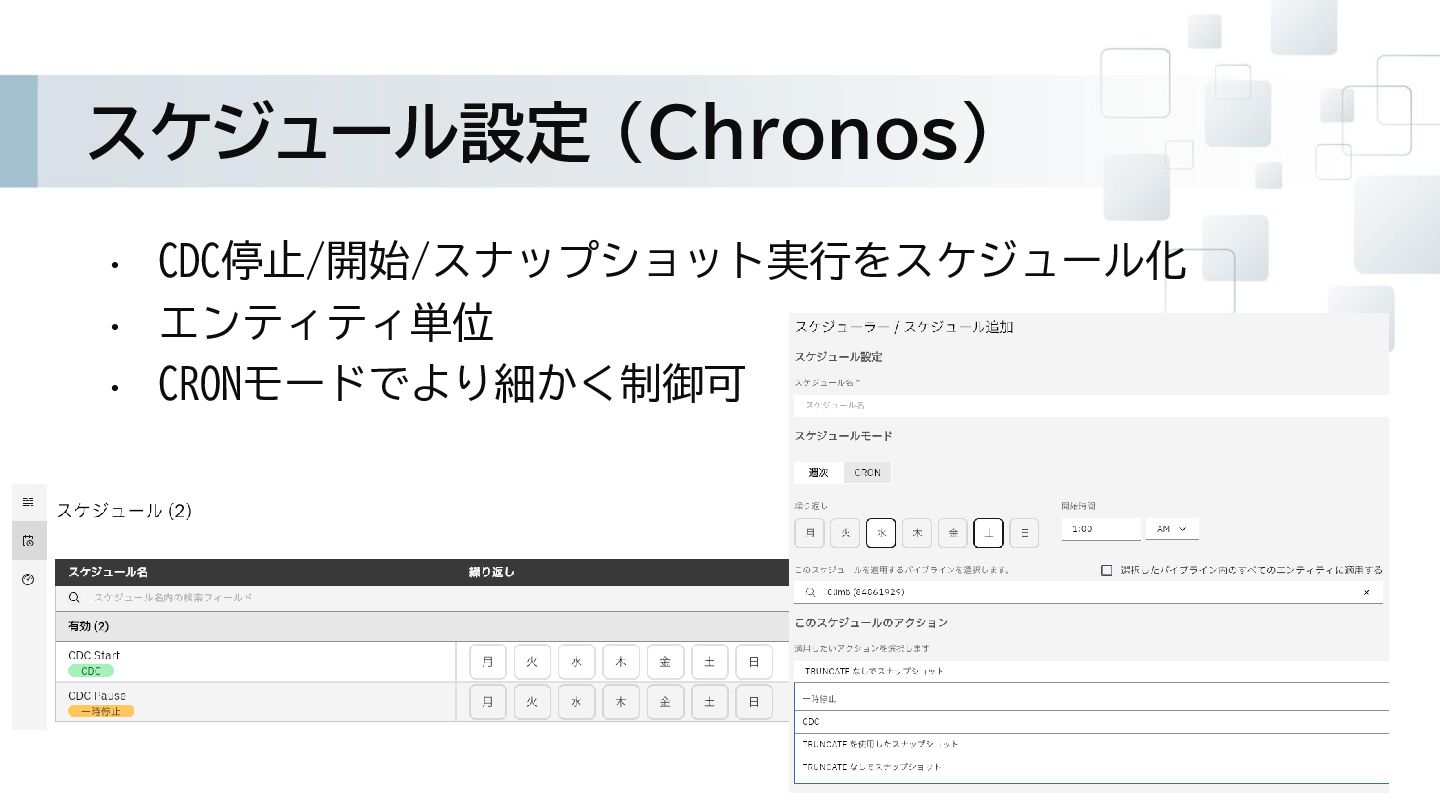Click the schedule name search field
This screenshot has height=810, width=1440.
pyautogui.click(x=422, y=598)
